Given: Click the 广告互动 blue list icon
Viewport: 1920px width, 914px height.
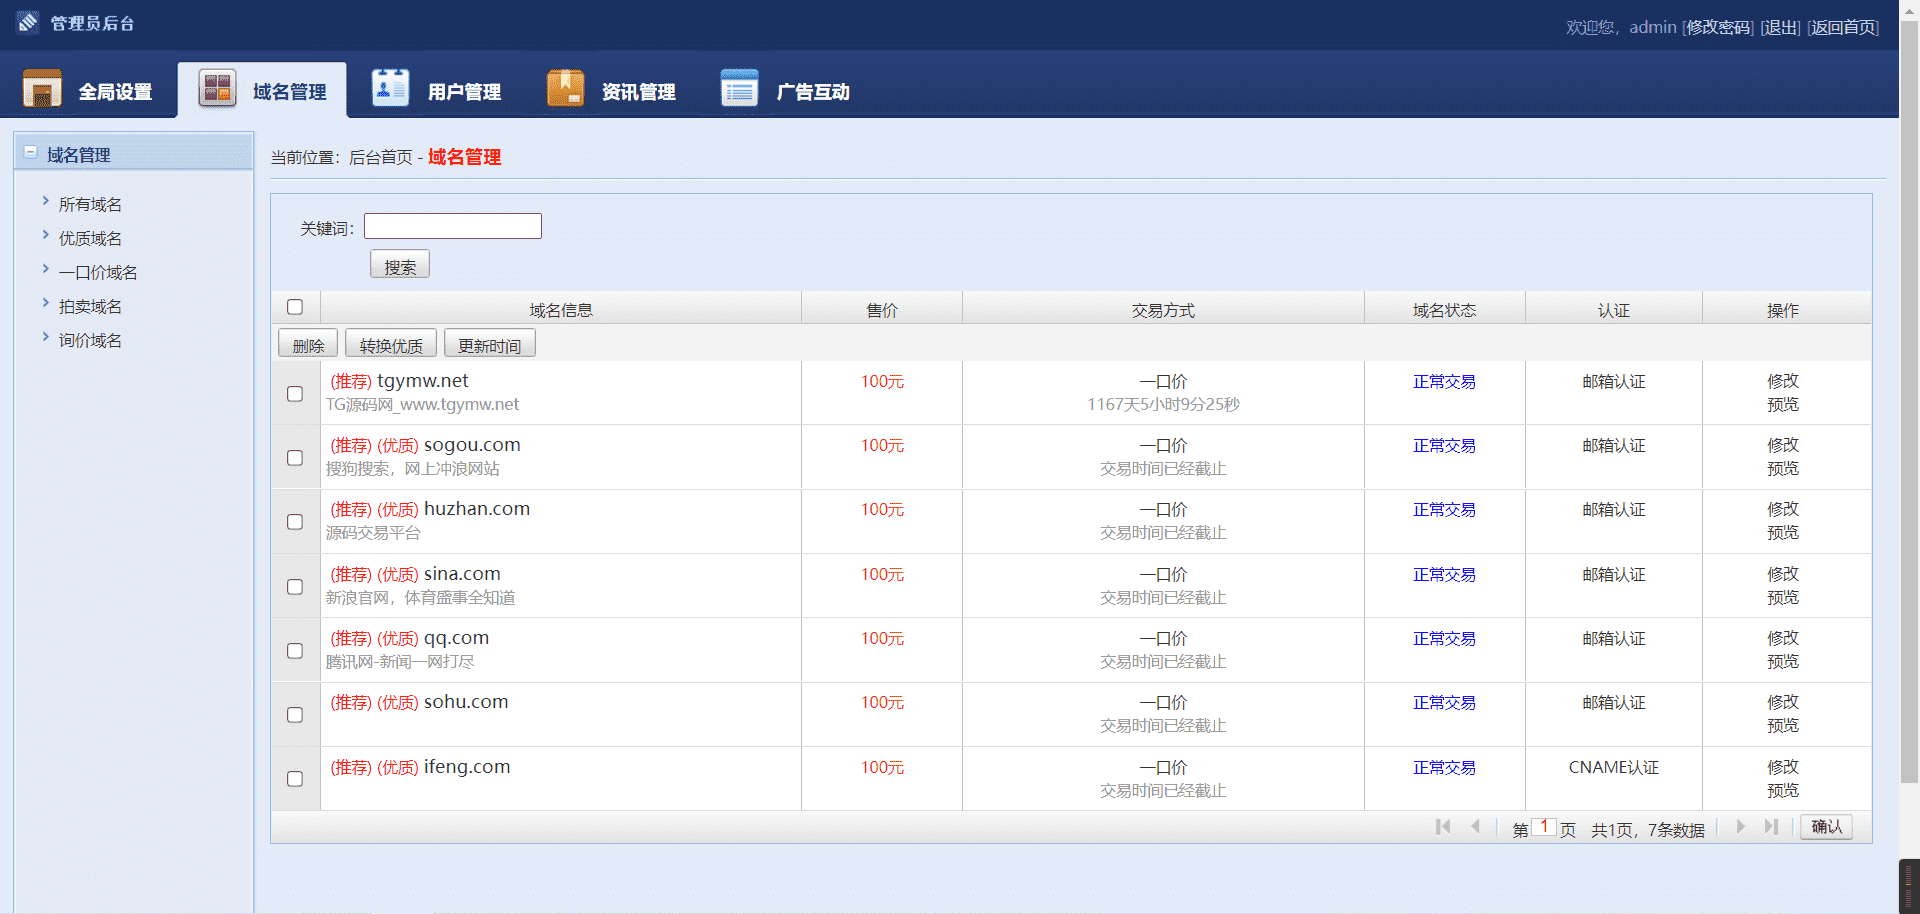Looking at the screenshot, I should (739, 89).
